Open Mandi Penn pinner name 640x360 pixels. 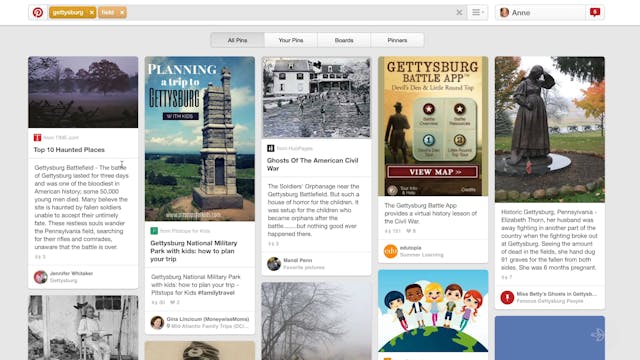click(298, 260)
